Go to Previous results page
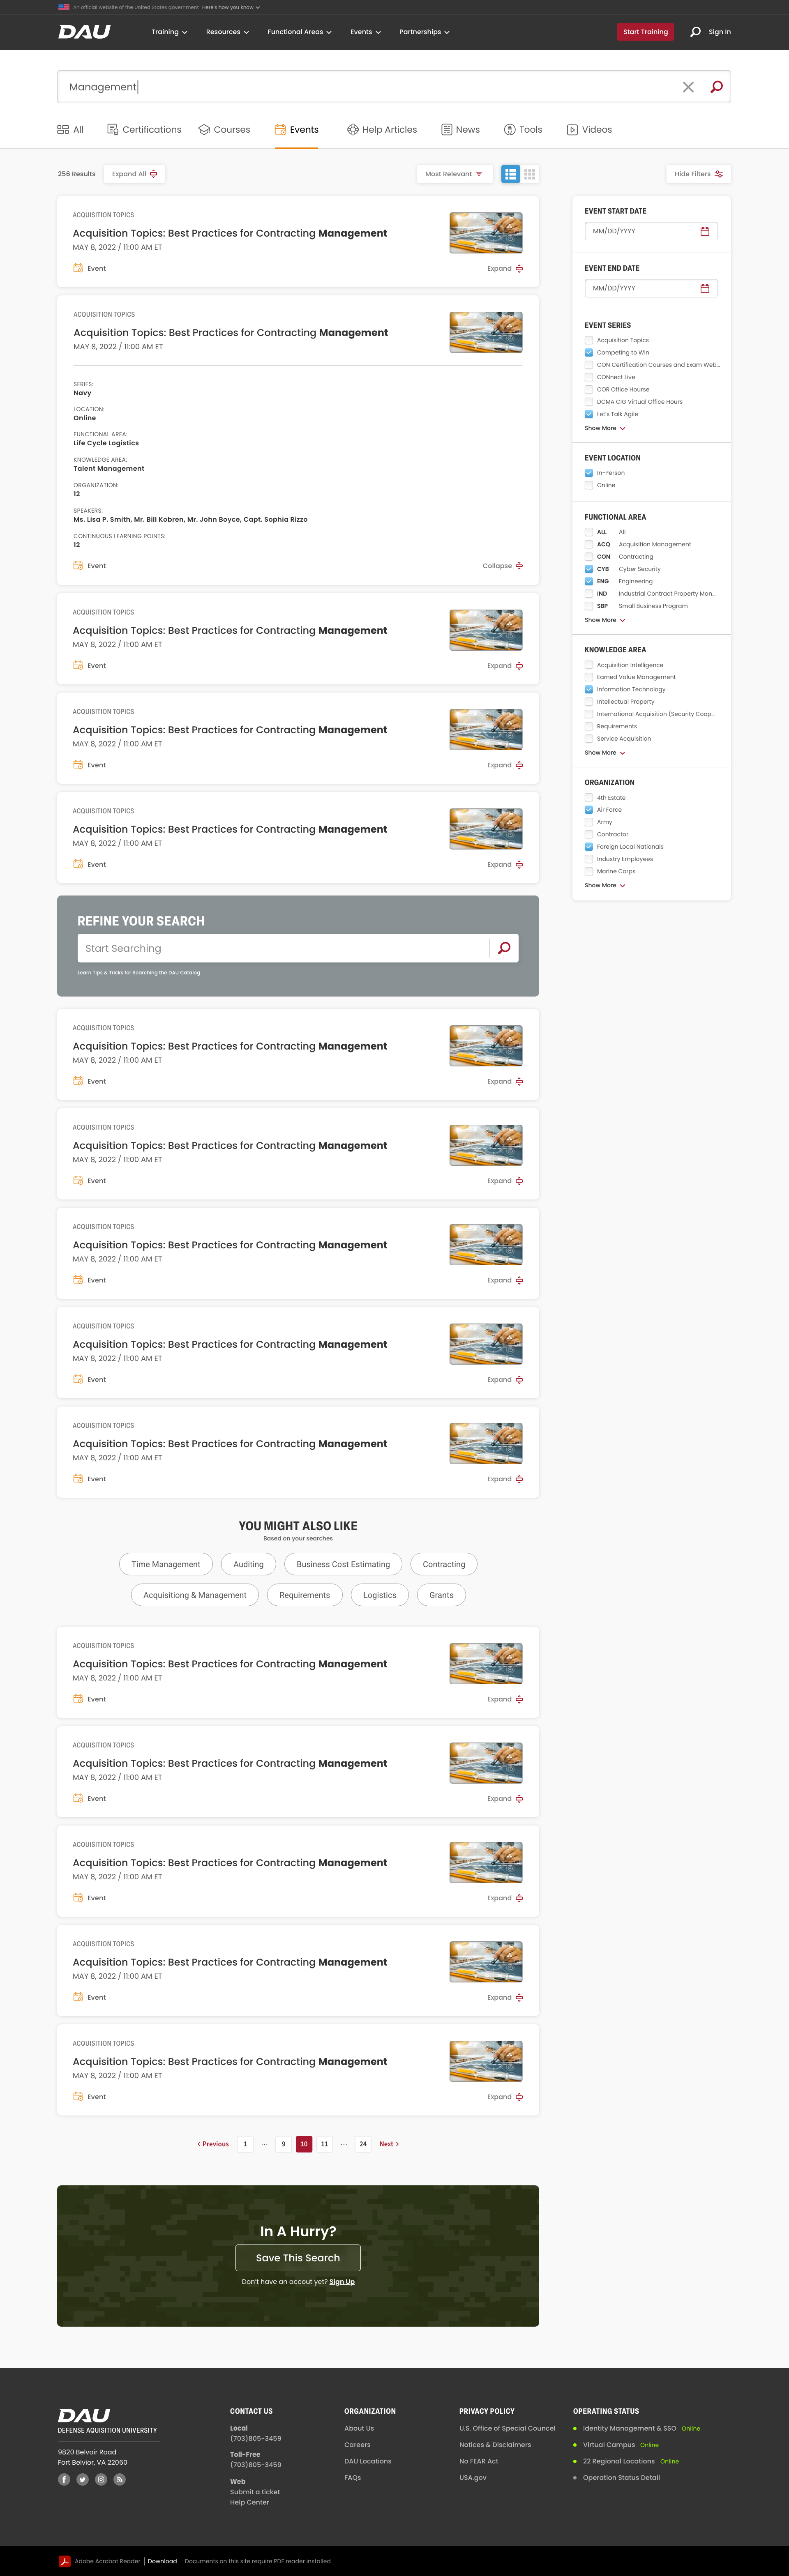The image size is (789, 2576). click(213, 2144)
